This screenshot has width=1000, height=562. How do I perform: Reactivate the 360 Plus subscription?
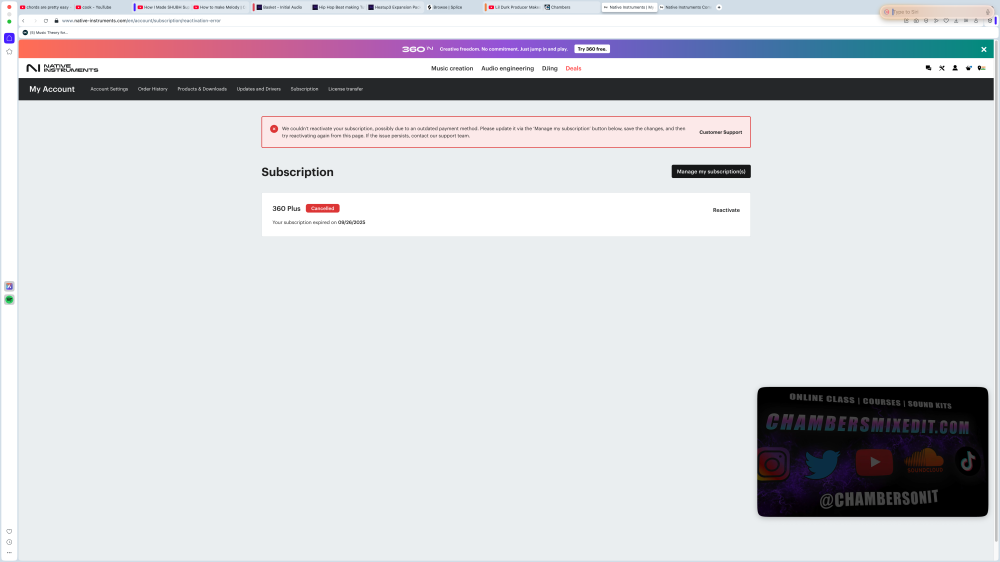[726, 210]
